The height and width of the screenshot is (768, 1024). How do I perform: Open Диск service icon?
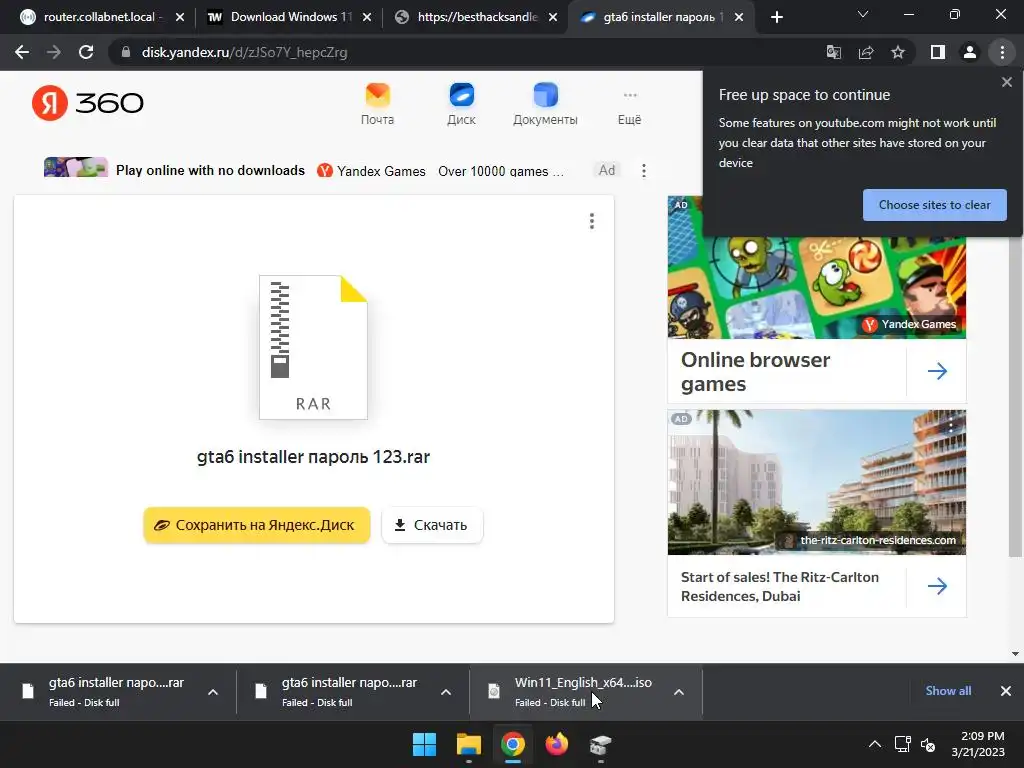pyautogui.click(x=461, y=104)
